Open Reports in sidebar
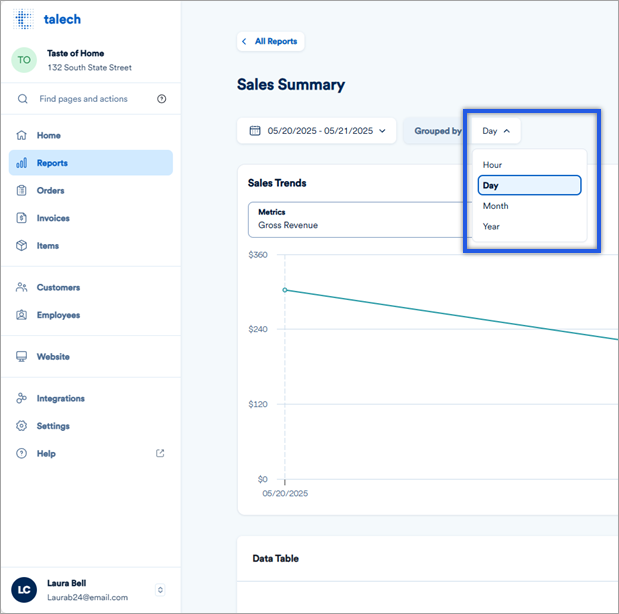This screenshot has width=619, height=614. 91,163
